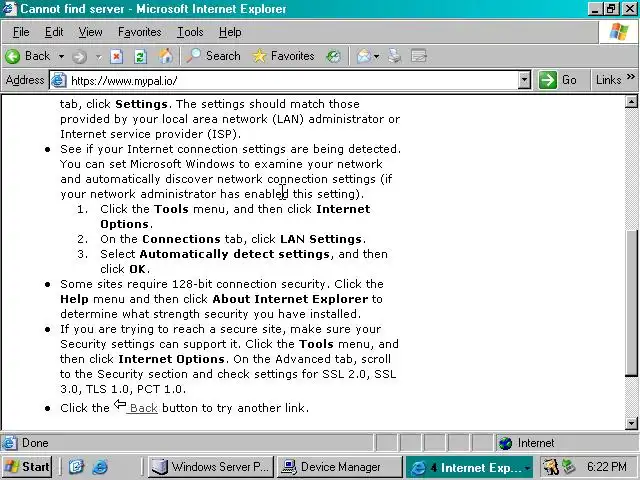The width and height of the screenshot is (640, 480).
Task: Open the Search toolbar button
Action: (x=213, y=56)
